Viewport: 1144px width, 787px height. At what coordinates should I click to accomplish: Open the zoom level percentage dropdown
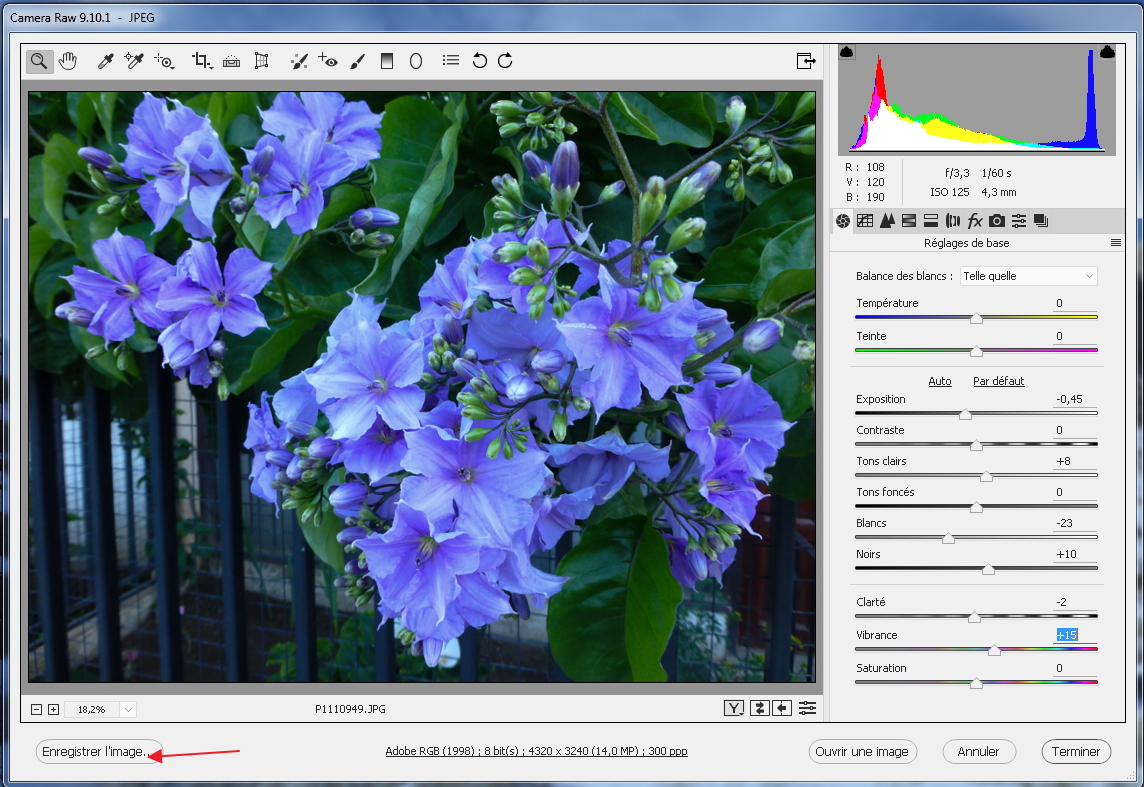[x=128, y=709]
